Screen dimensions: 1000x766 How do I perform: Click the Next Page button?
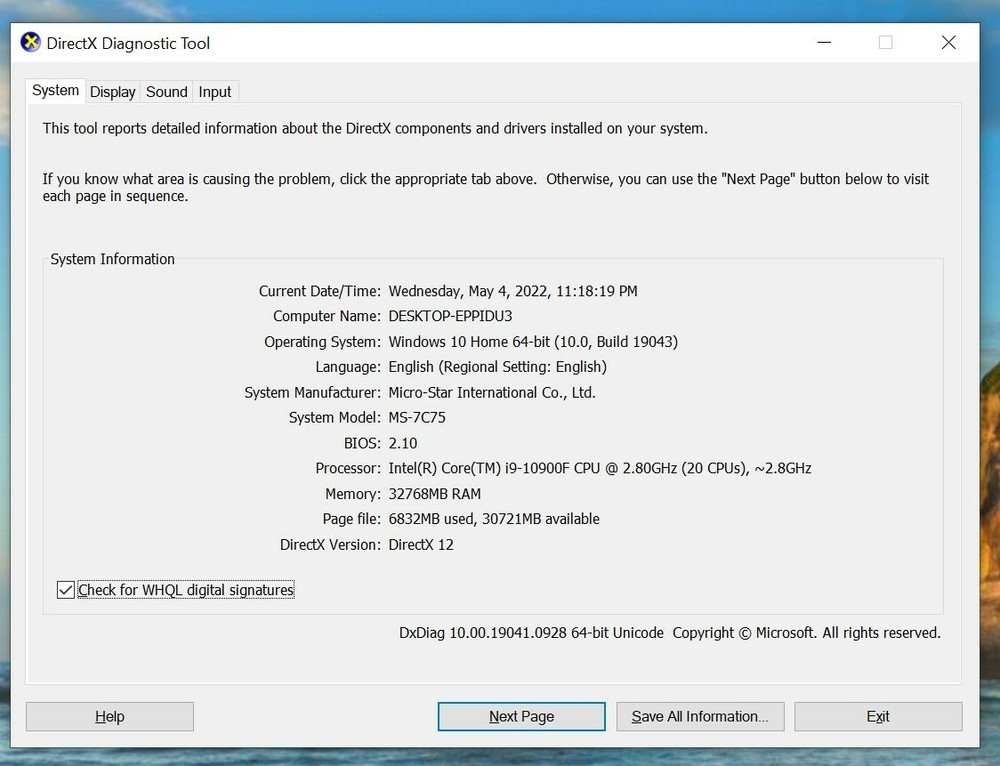click(521, 716)
